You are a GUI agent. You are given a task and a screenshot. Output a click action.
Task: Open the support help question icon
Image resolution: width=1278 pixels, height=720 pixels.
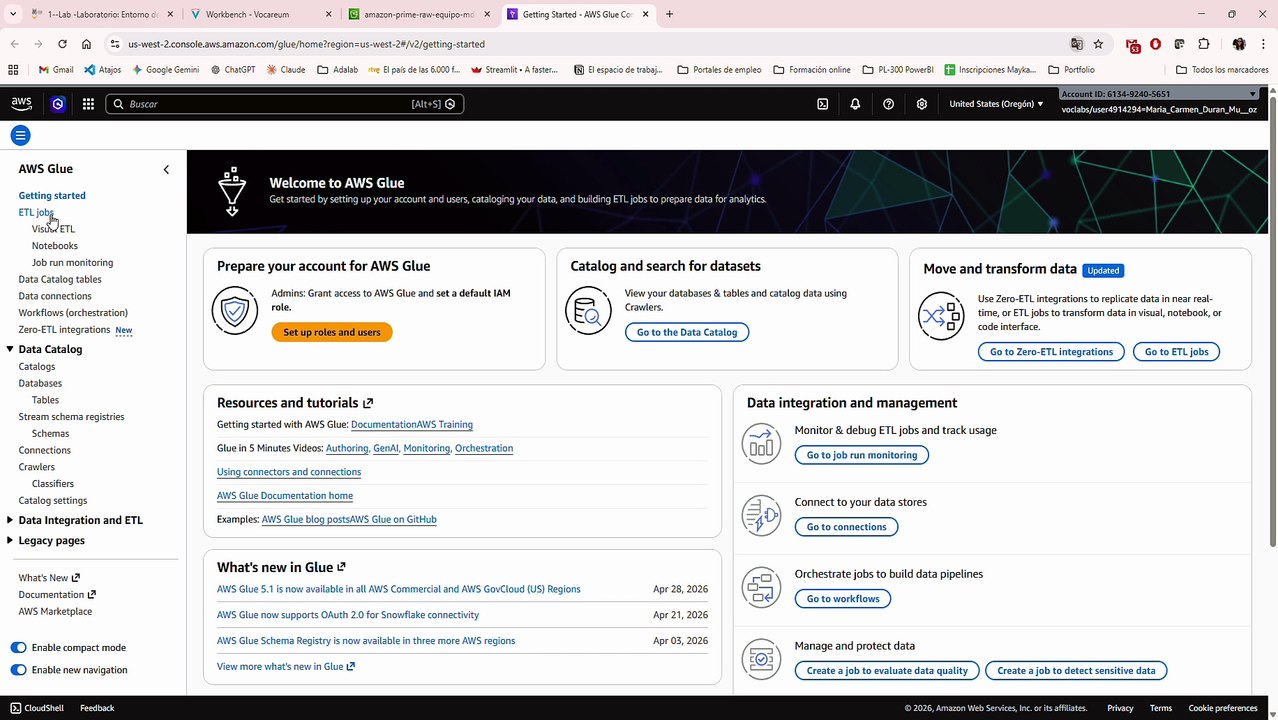tap(888, 104)
